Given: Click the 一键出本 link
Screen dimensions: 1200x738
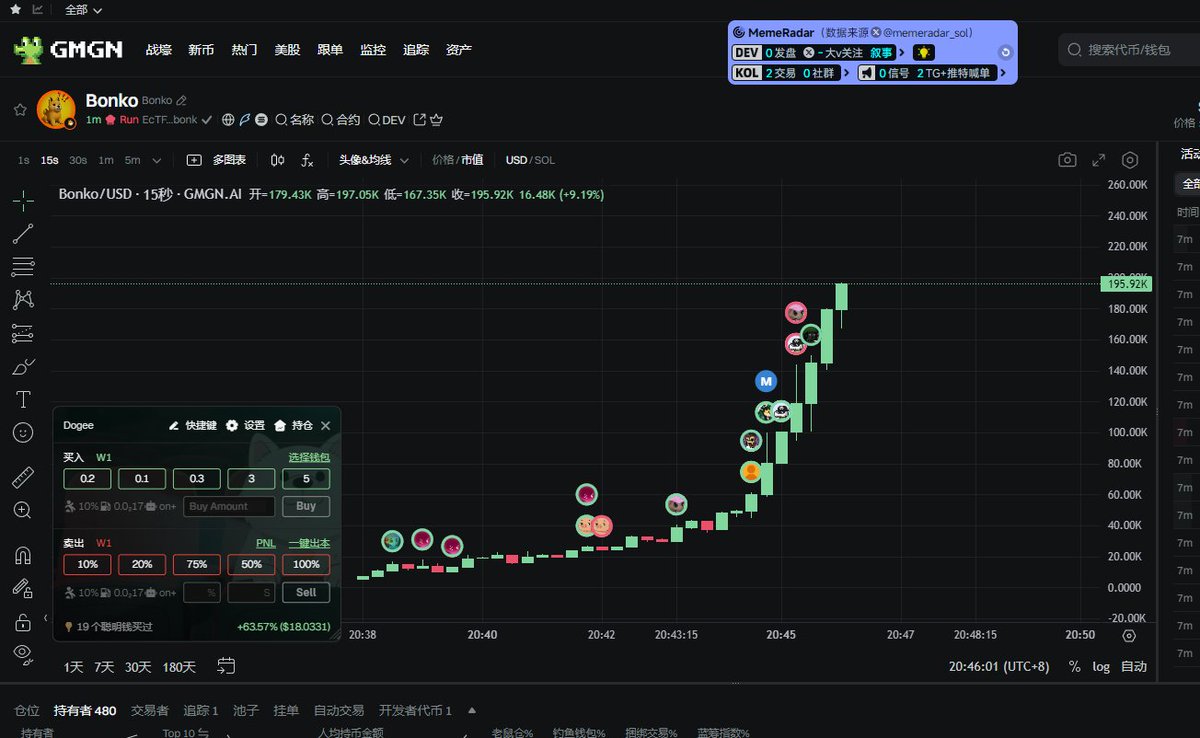Looking at the screenshot, I should pyautogui.click(x=309, y=543).
